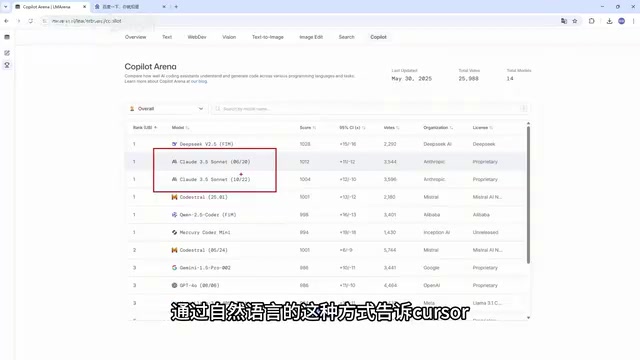
Task: Click Google logo beside Gemini-1.5-Pro-002
Action: (x=174, y=268)
